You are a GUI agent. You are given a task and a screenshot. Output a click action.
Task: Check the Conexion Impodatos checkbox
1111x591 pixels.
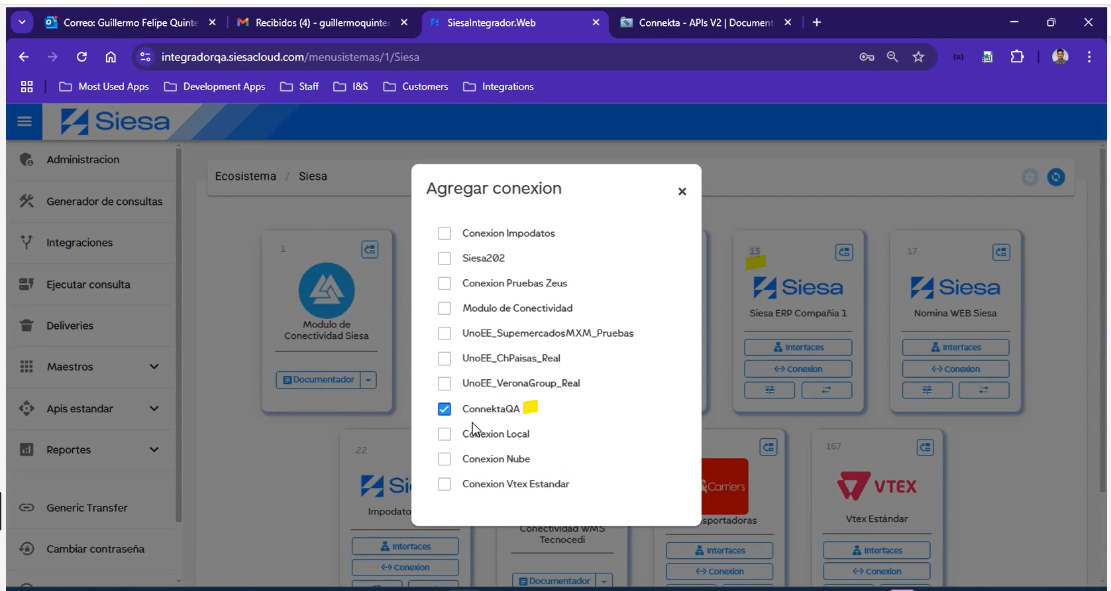coord(445,233)
